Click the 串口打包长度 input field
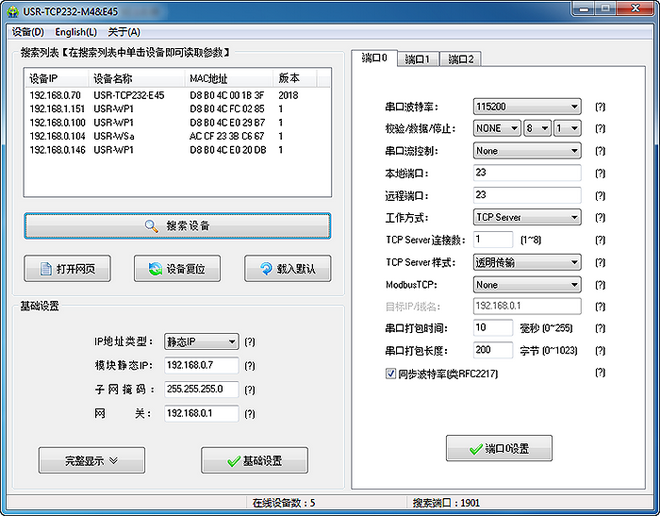Image resolution: width=660 pixels, height=516 pixels. click(x=493, y=350)
